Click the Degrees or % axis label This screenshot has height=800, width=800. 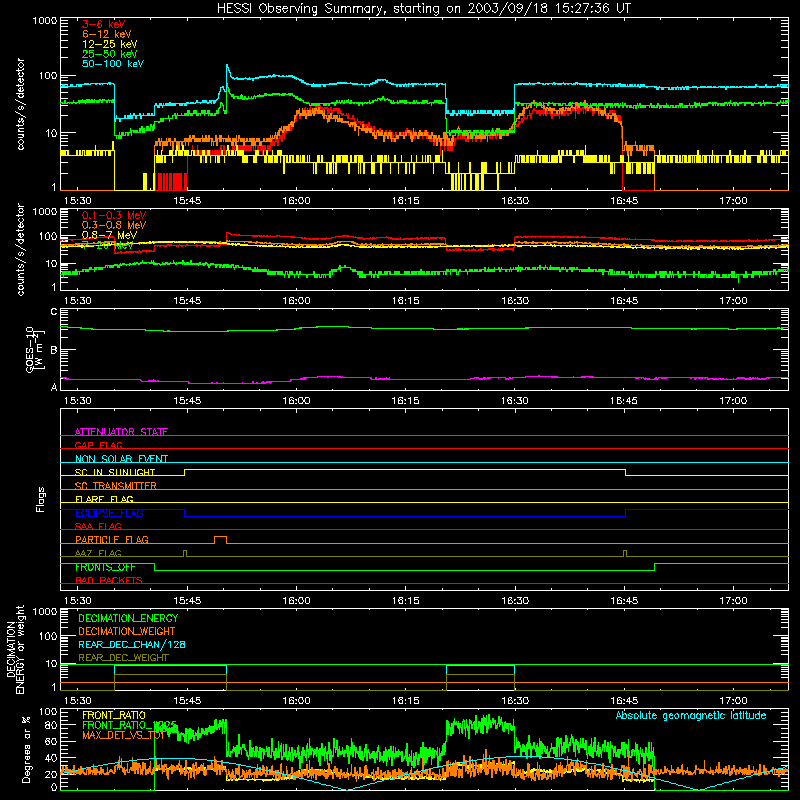pos(26,749)
